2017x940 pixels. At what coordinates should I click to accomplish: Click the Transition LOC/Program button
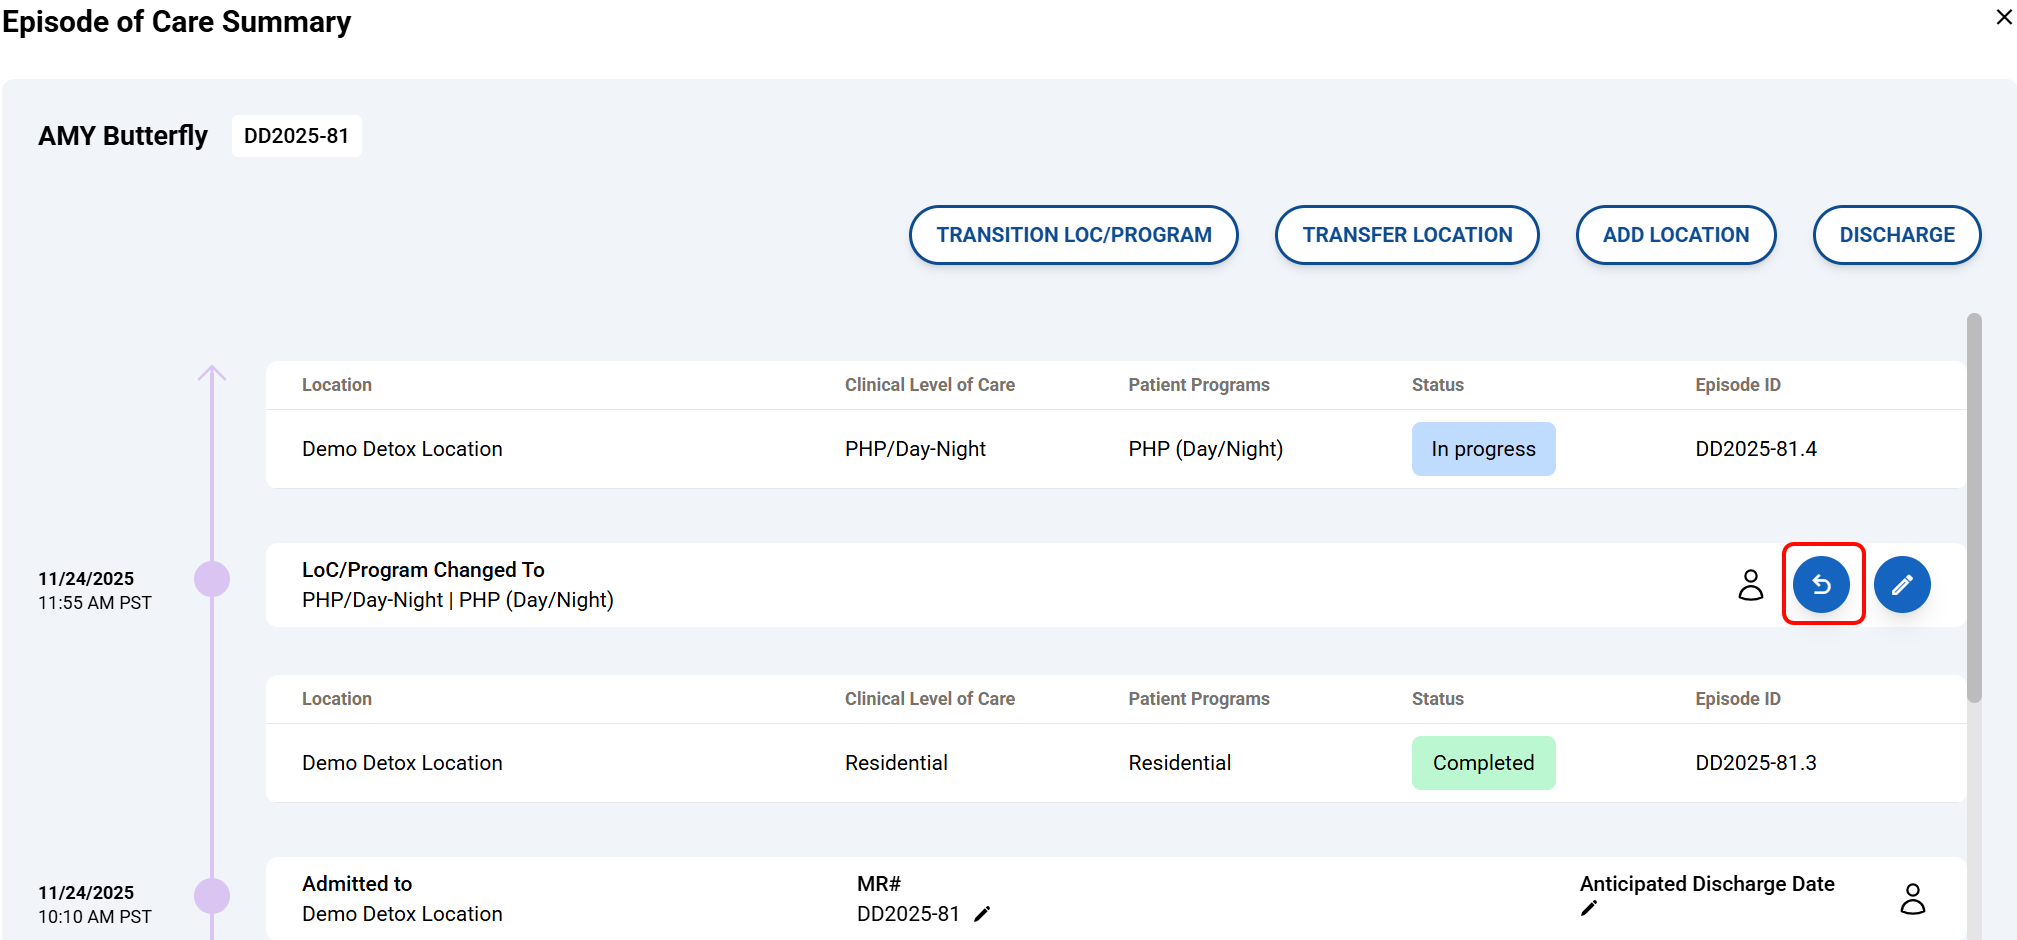[x=1073, y=235]
